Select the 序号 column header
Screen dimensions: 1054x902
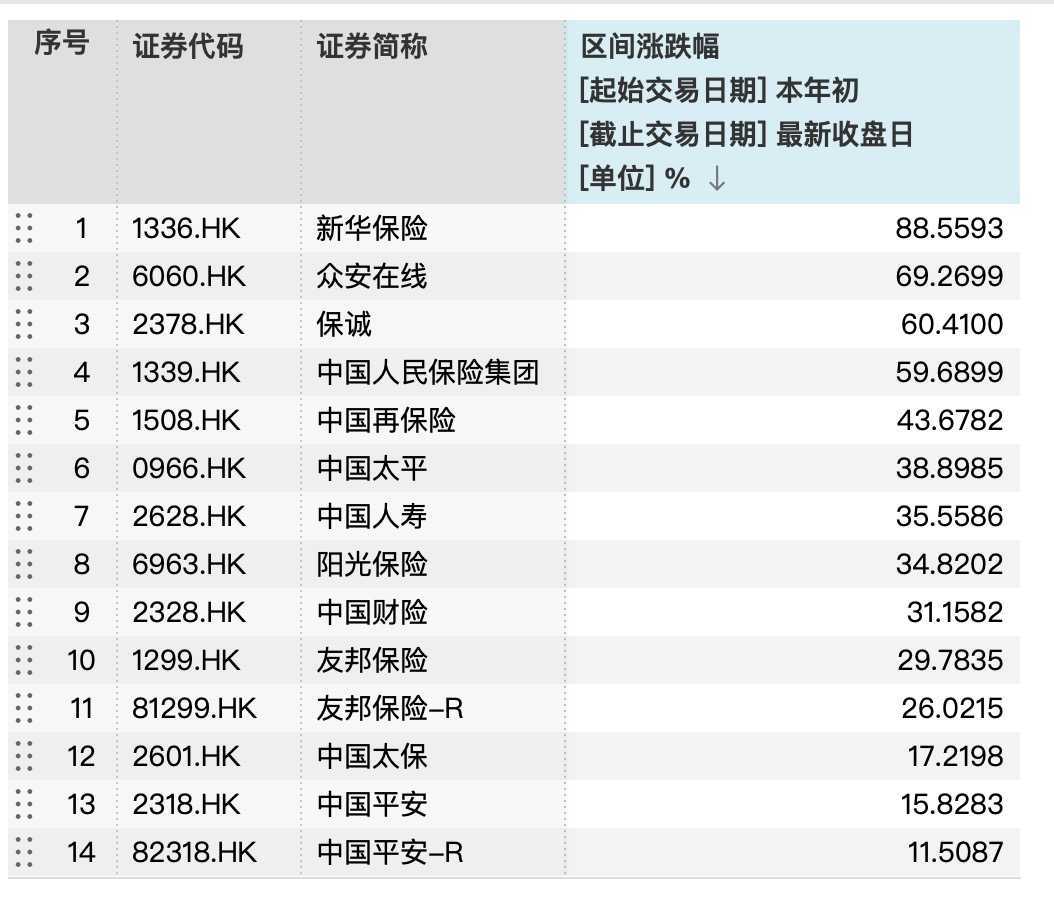tap(61, 44)
